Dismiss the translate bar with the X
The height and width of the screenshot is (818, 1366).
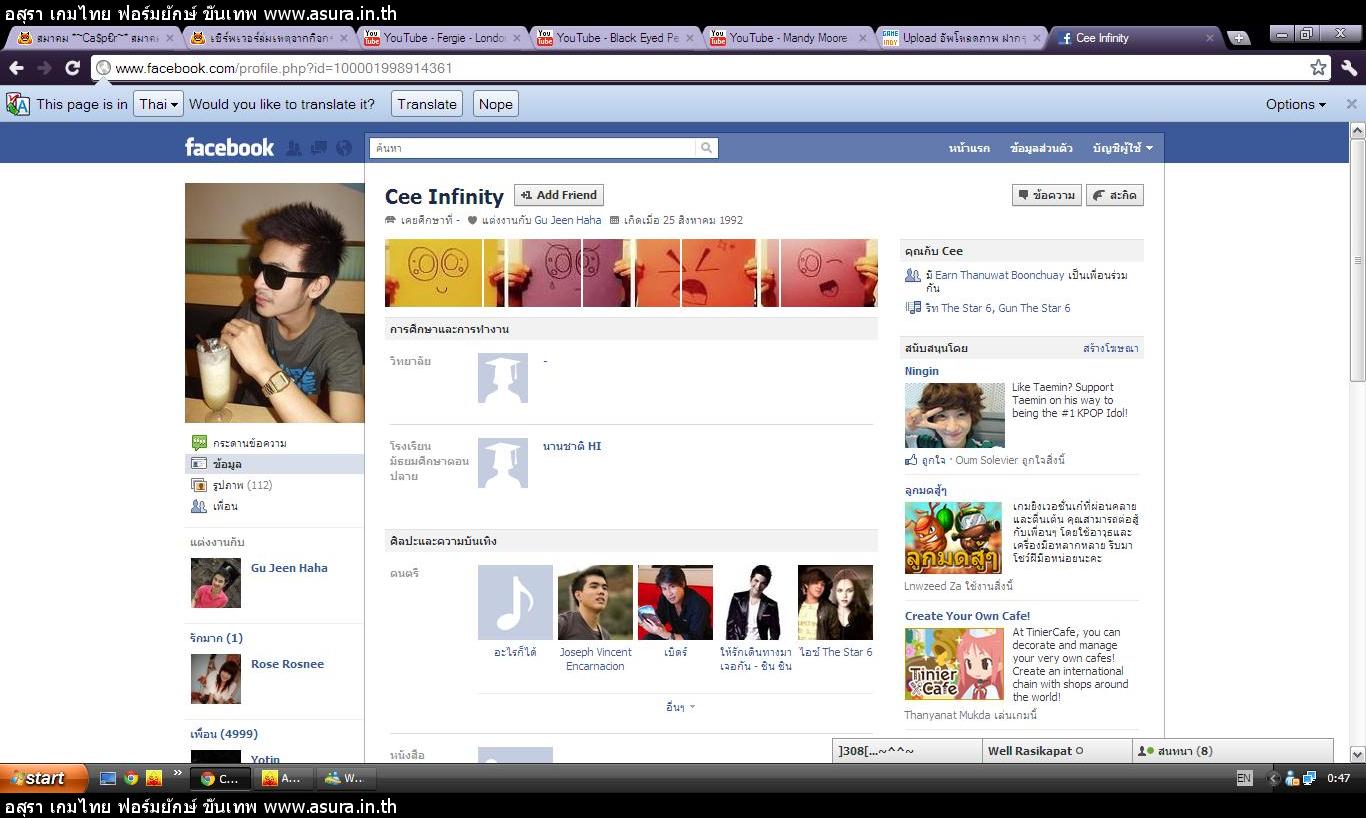pyautogui.click(x=1351, y=104)
